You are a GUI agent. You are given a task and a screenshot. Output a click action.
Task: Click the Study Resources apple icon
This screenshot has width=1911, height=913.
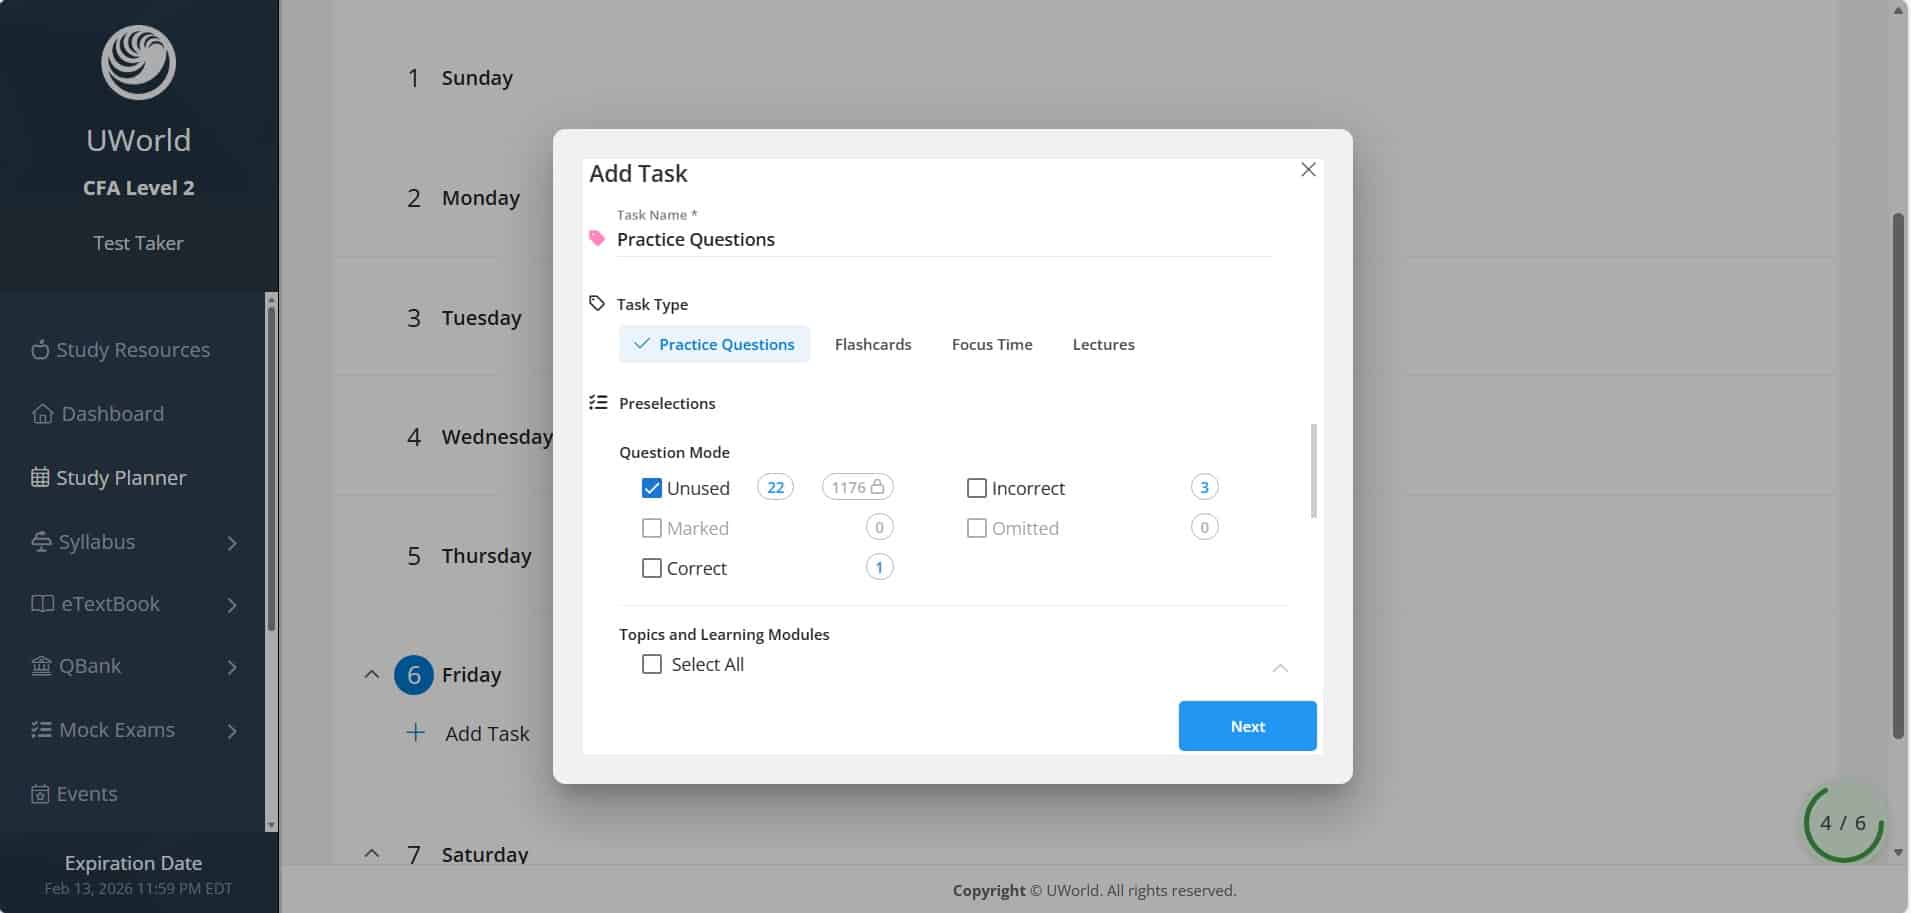(40, 350)
